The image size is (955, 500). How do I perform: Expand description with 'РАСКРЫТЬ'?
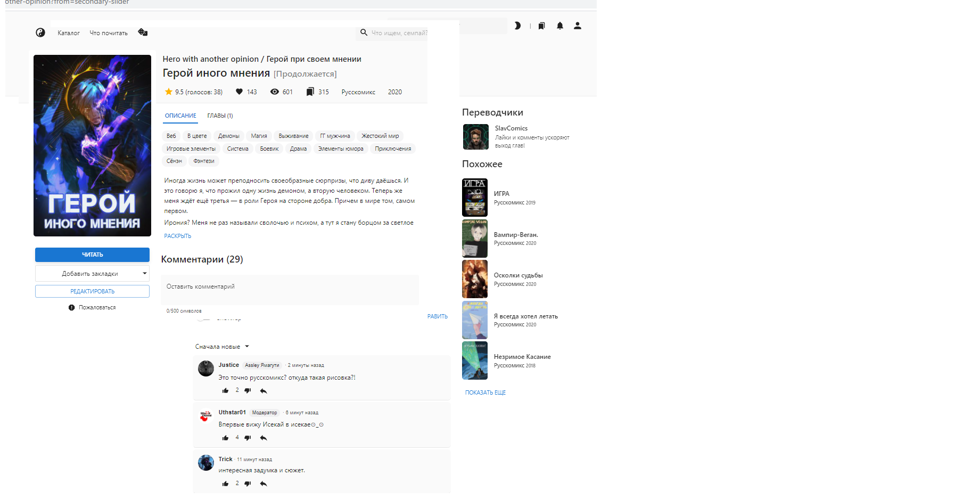tap(177, 236)
